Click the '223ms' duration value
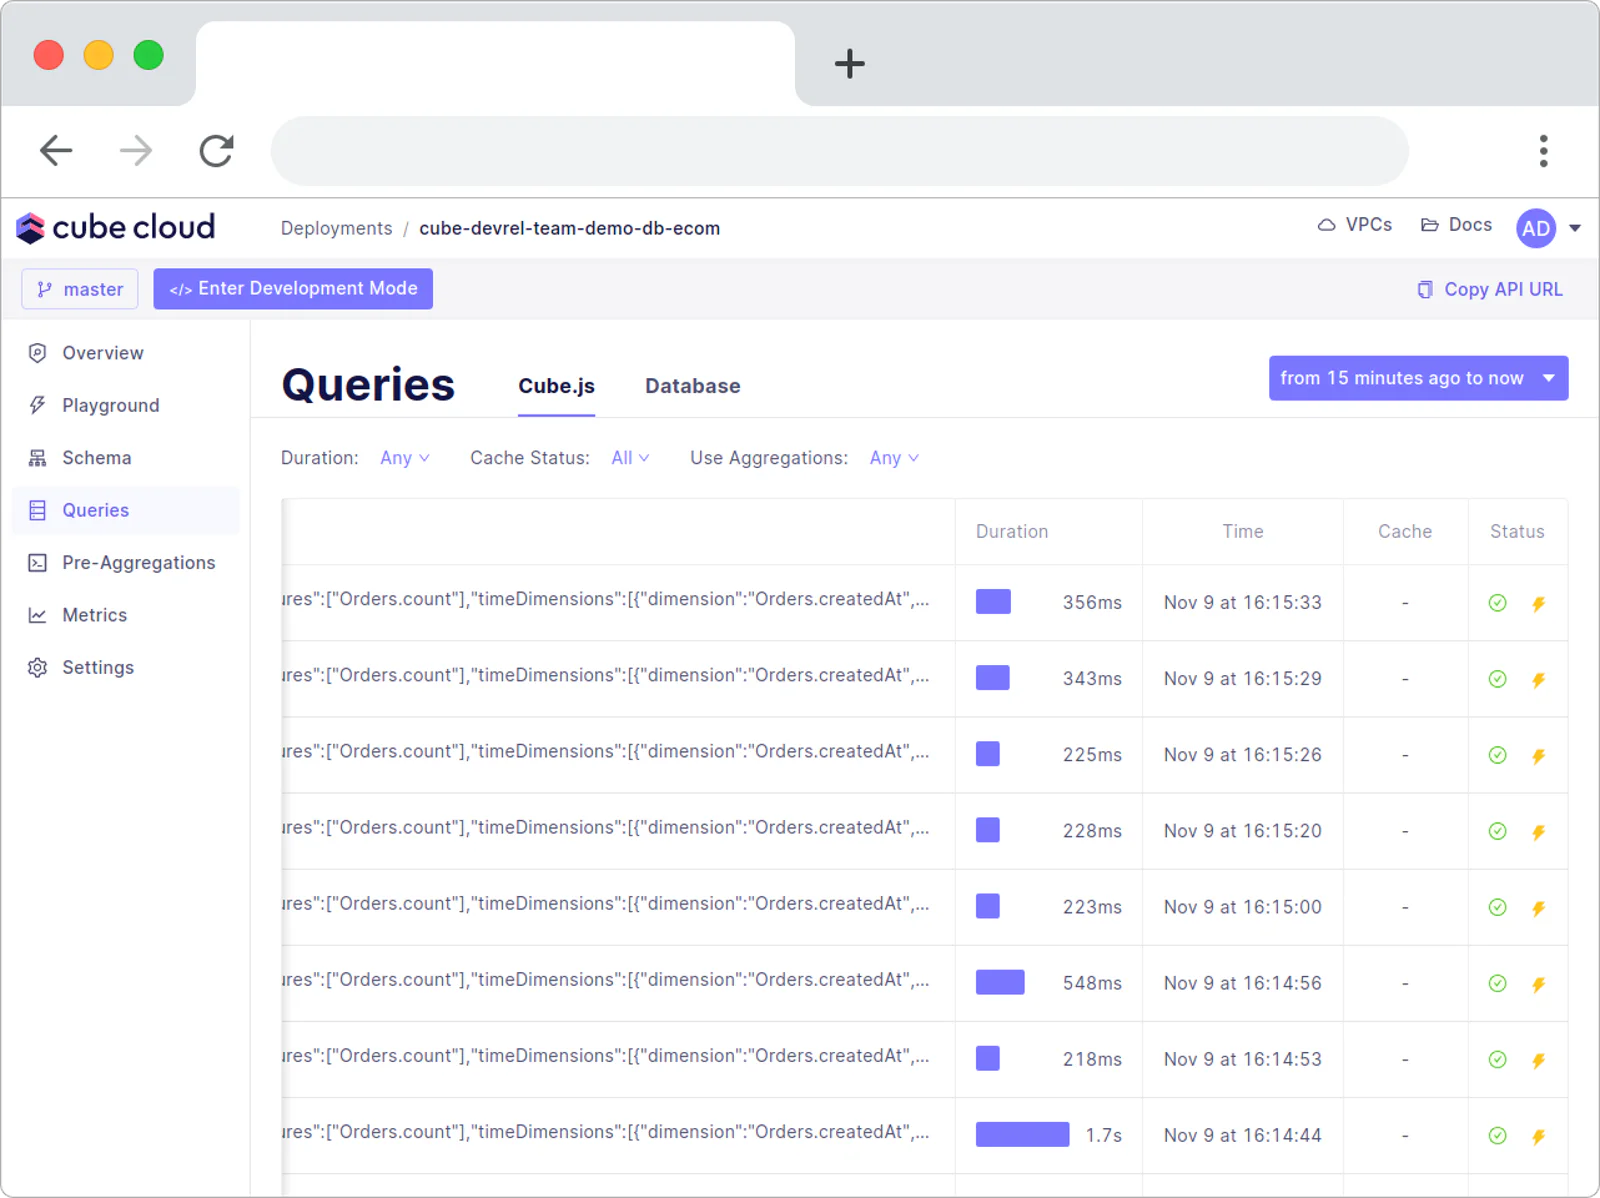This screenshot has height=1198, width=1600. click(x=1092, y=907)
